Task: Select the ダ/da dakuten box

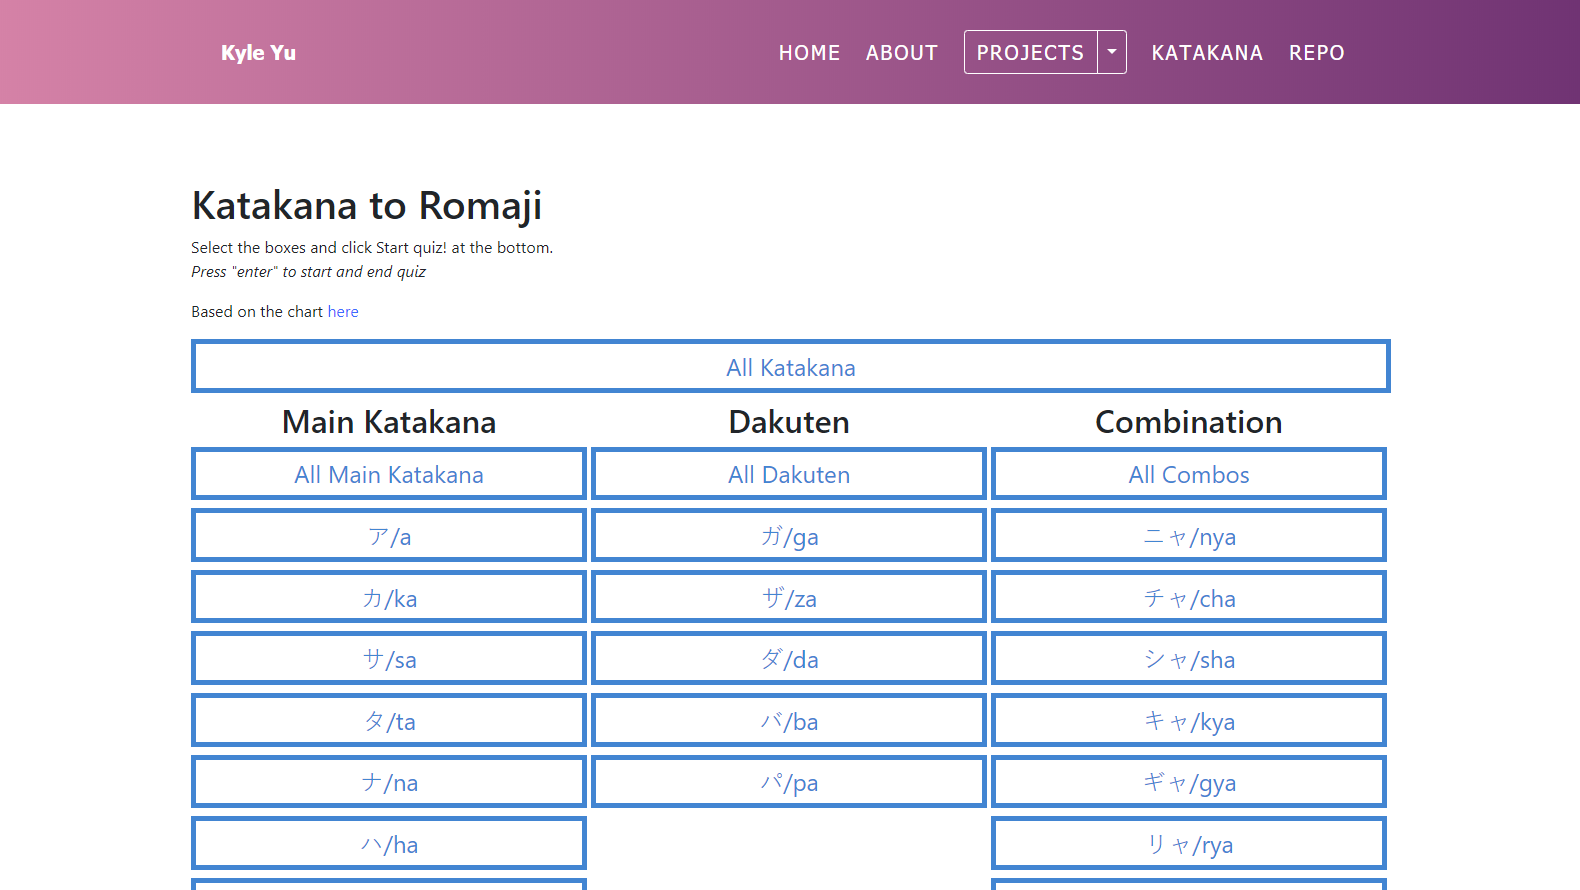Action: [789, 659]
